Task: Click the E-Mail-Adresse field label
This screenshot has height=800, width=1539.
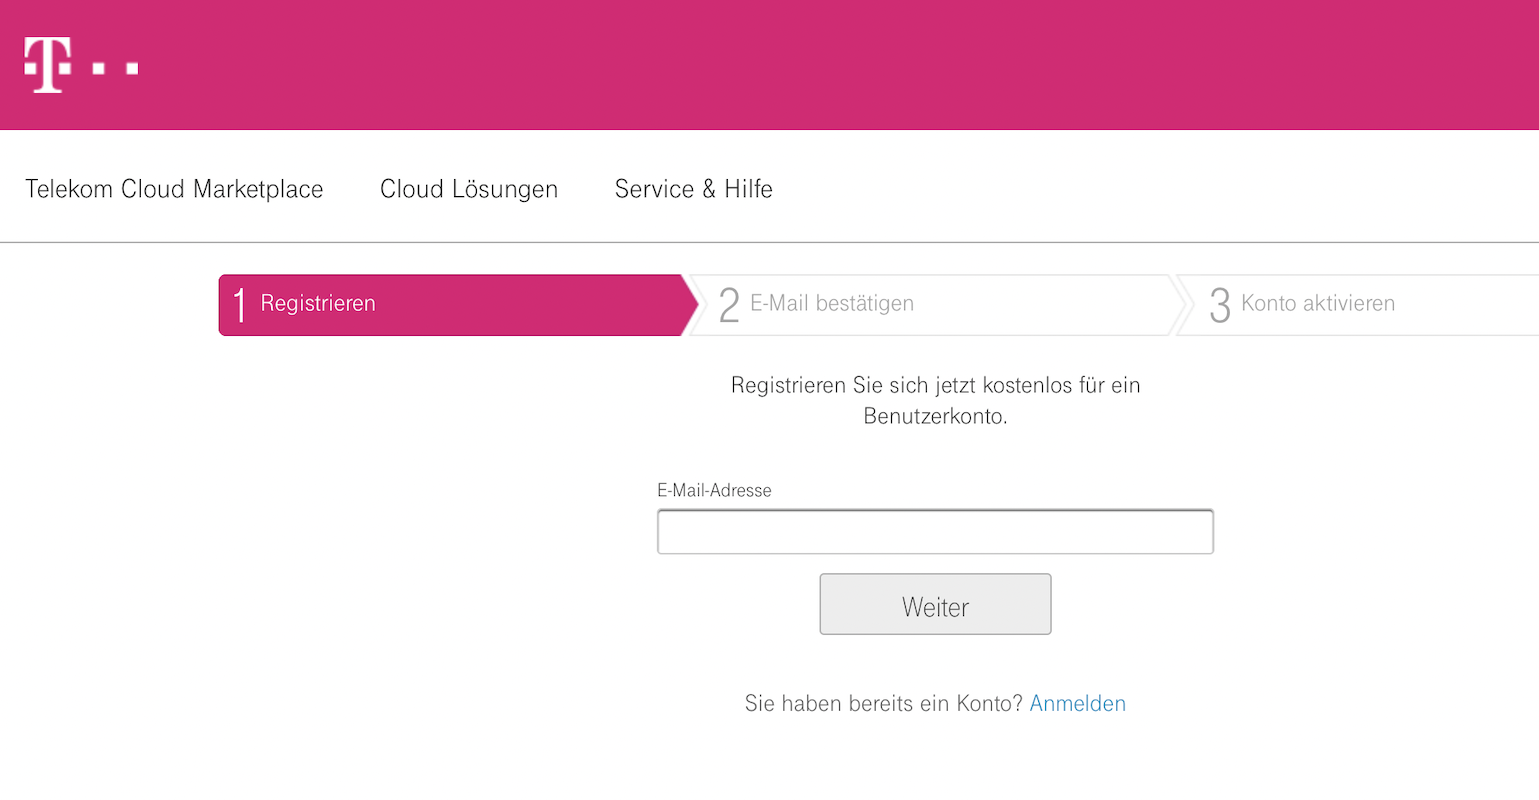Action: [x=714, y=490]
